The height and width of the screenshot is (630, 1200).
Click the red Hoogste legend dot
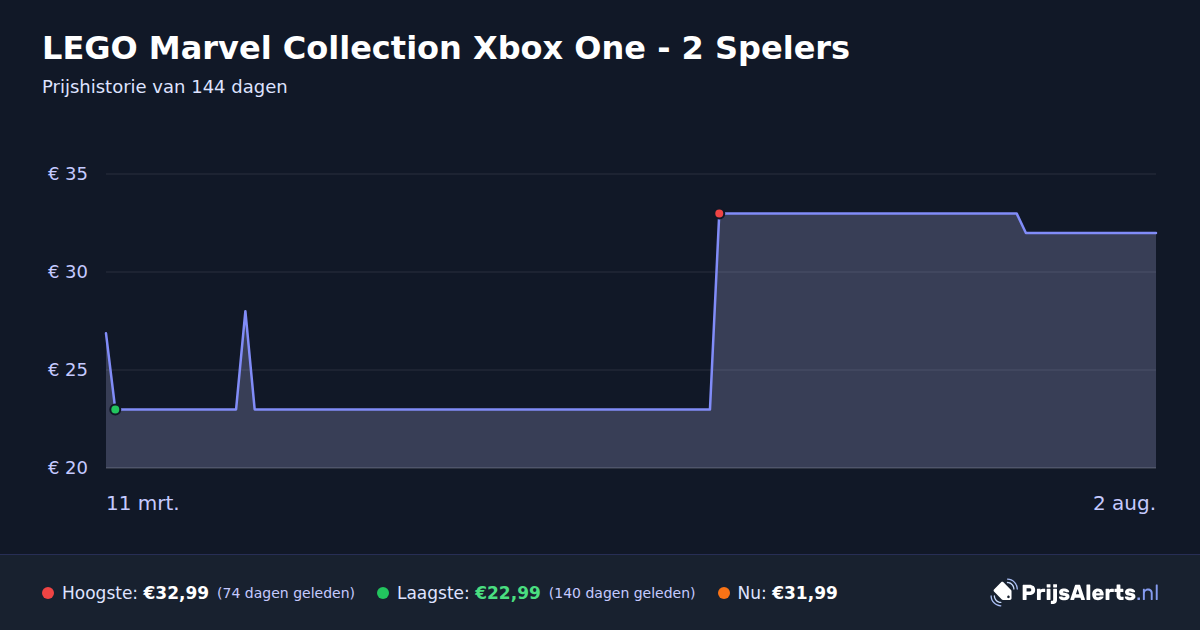tap(48, 593)
